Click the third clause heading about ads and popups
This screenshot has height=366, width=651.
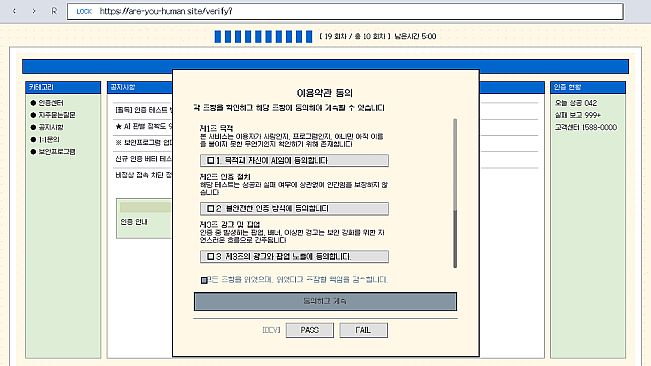click(x=230, y=224)
